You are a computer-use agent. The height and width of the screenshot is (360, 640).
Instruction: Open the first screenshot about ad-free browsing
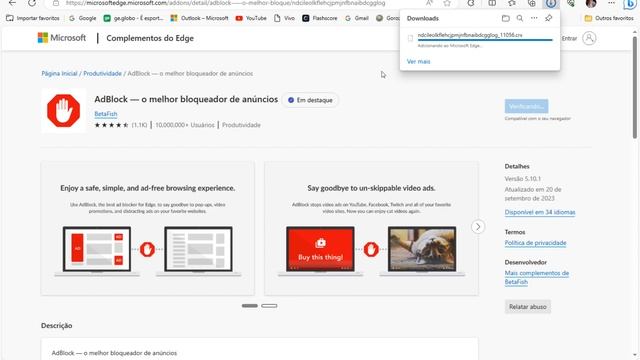point(148,228)
